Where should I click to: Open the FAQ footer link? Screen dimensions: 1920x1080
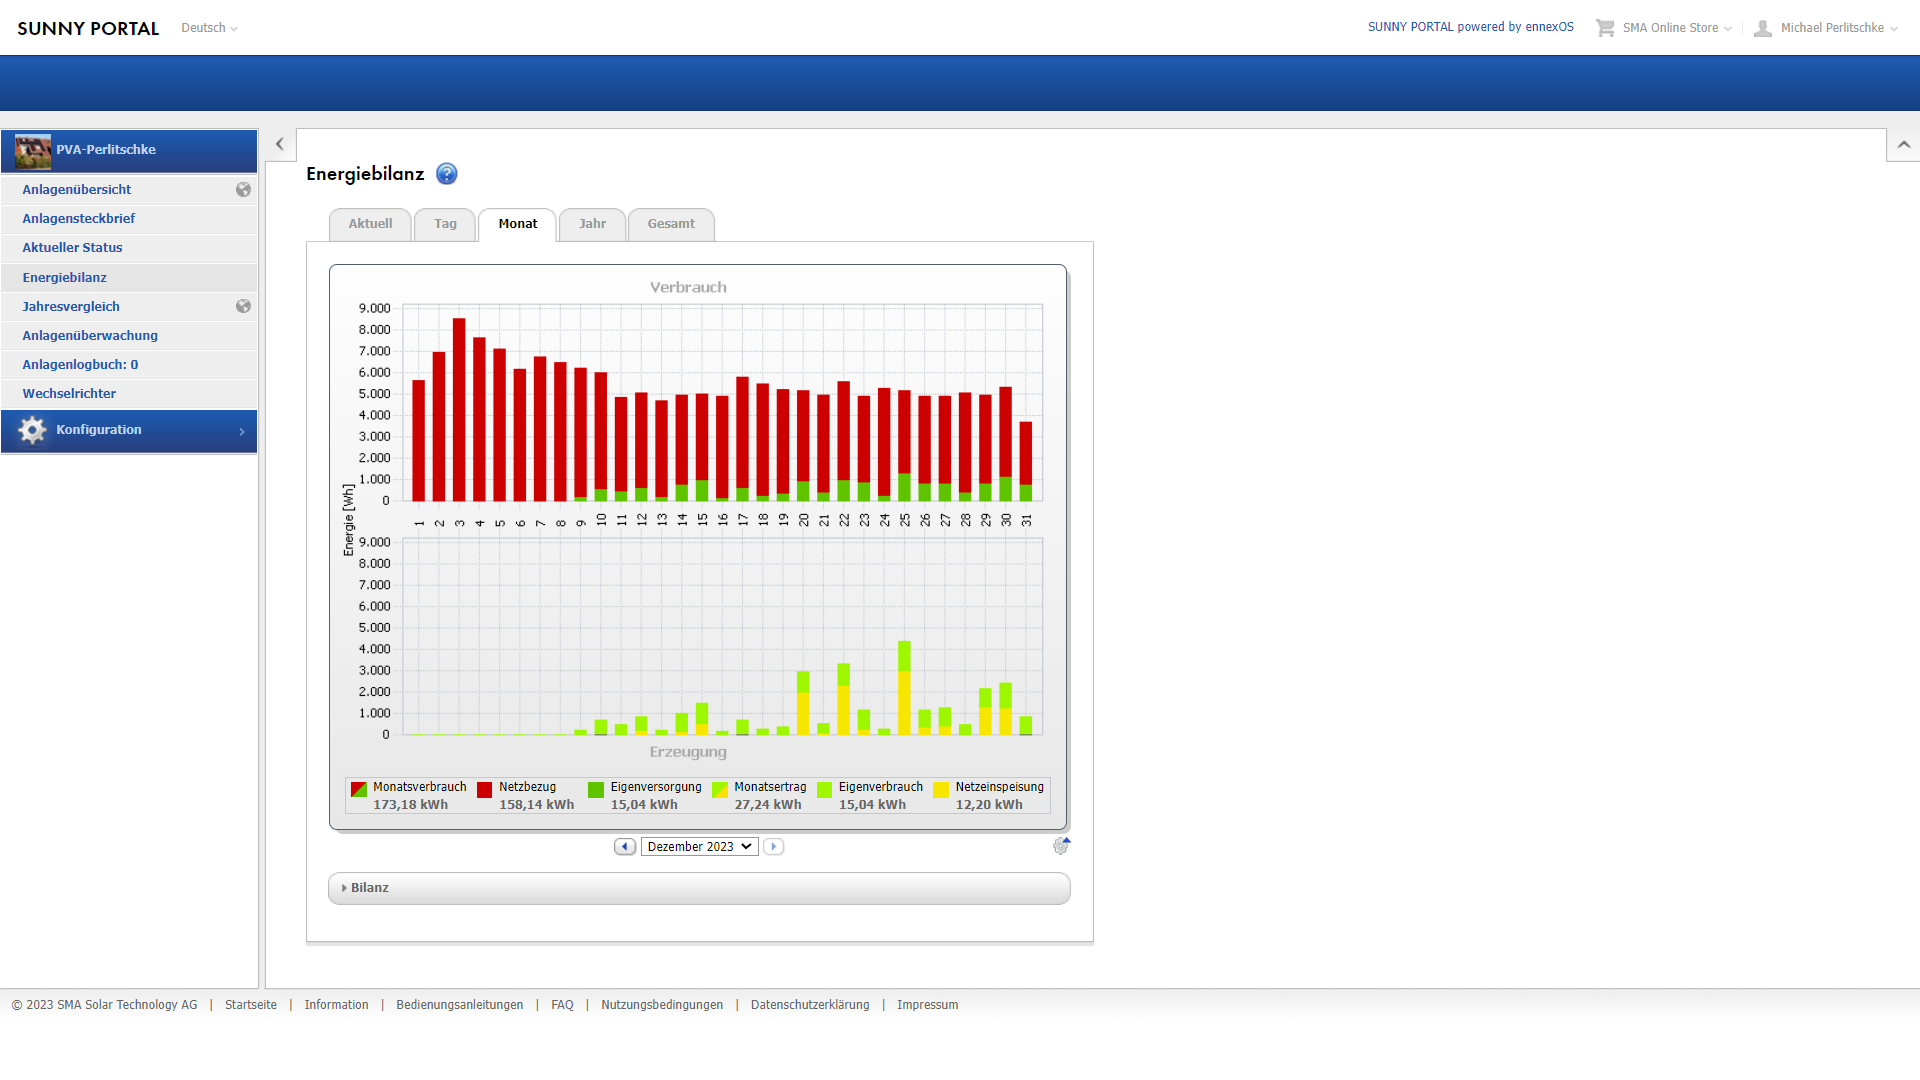(x=562, y=1005)
